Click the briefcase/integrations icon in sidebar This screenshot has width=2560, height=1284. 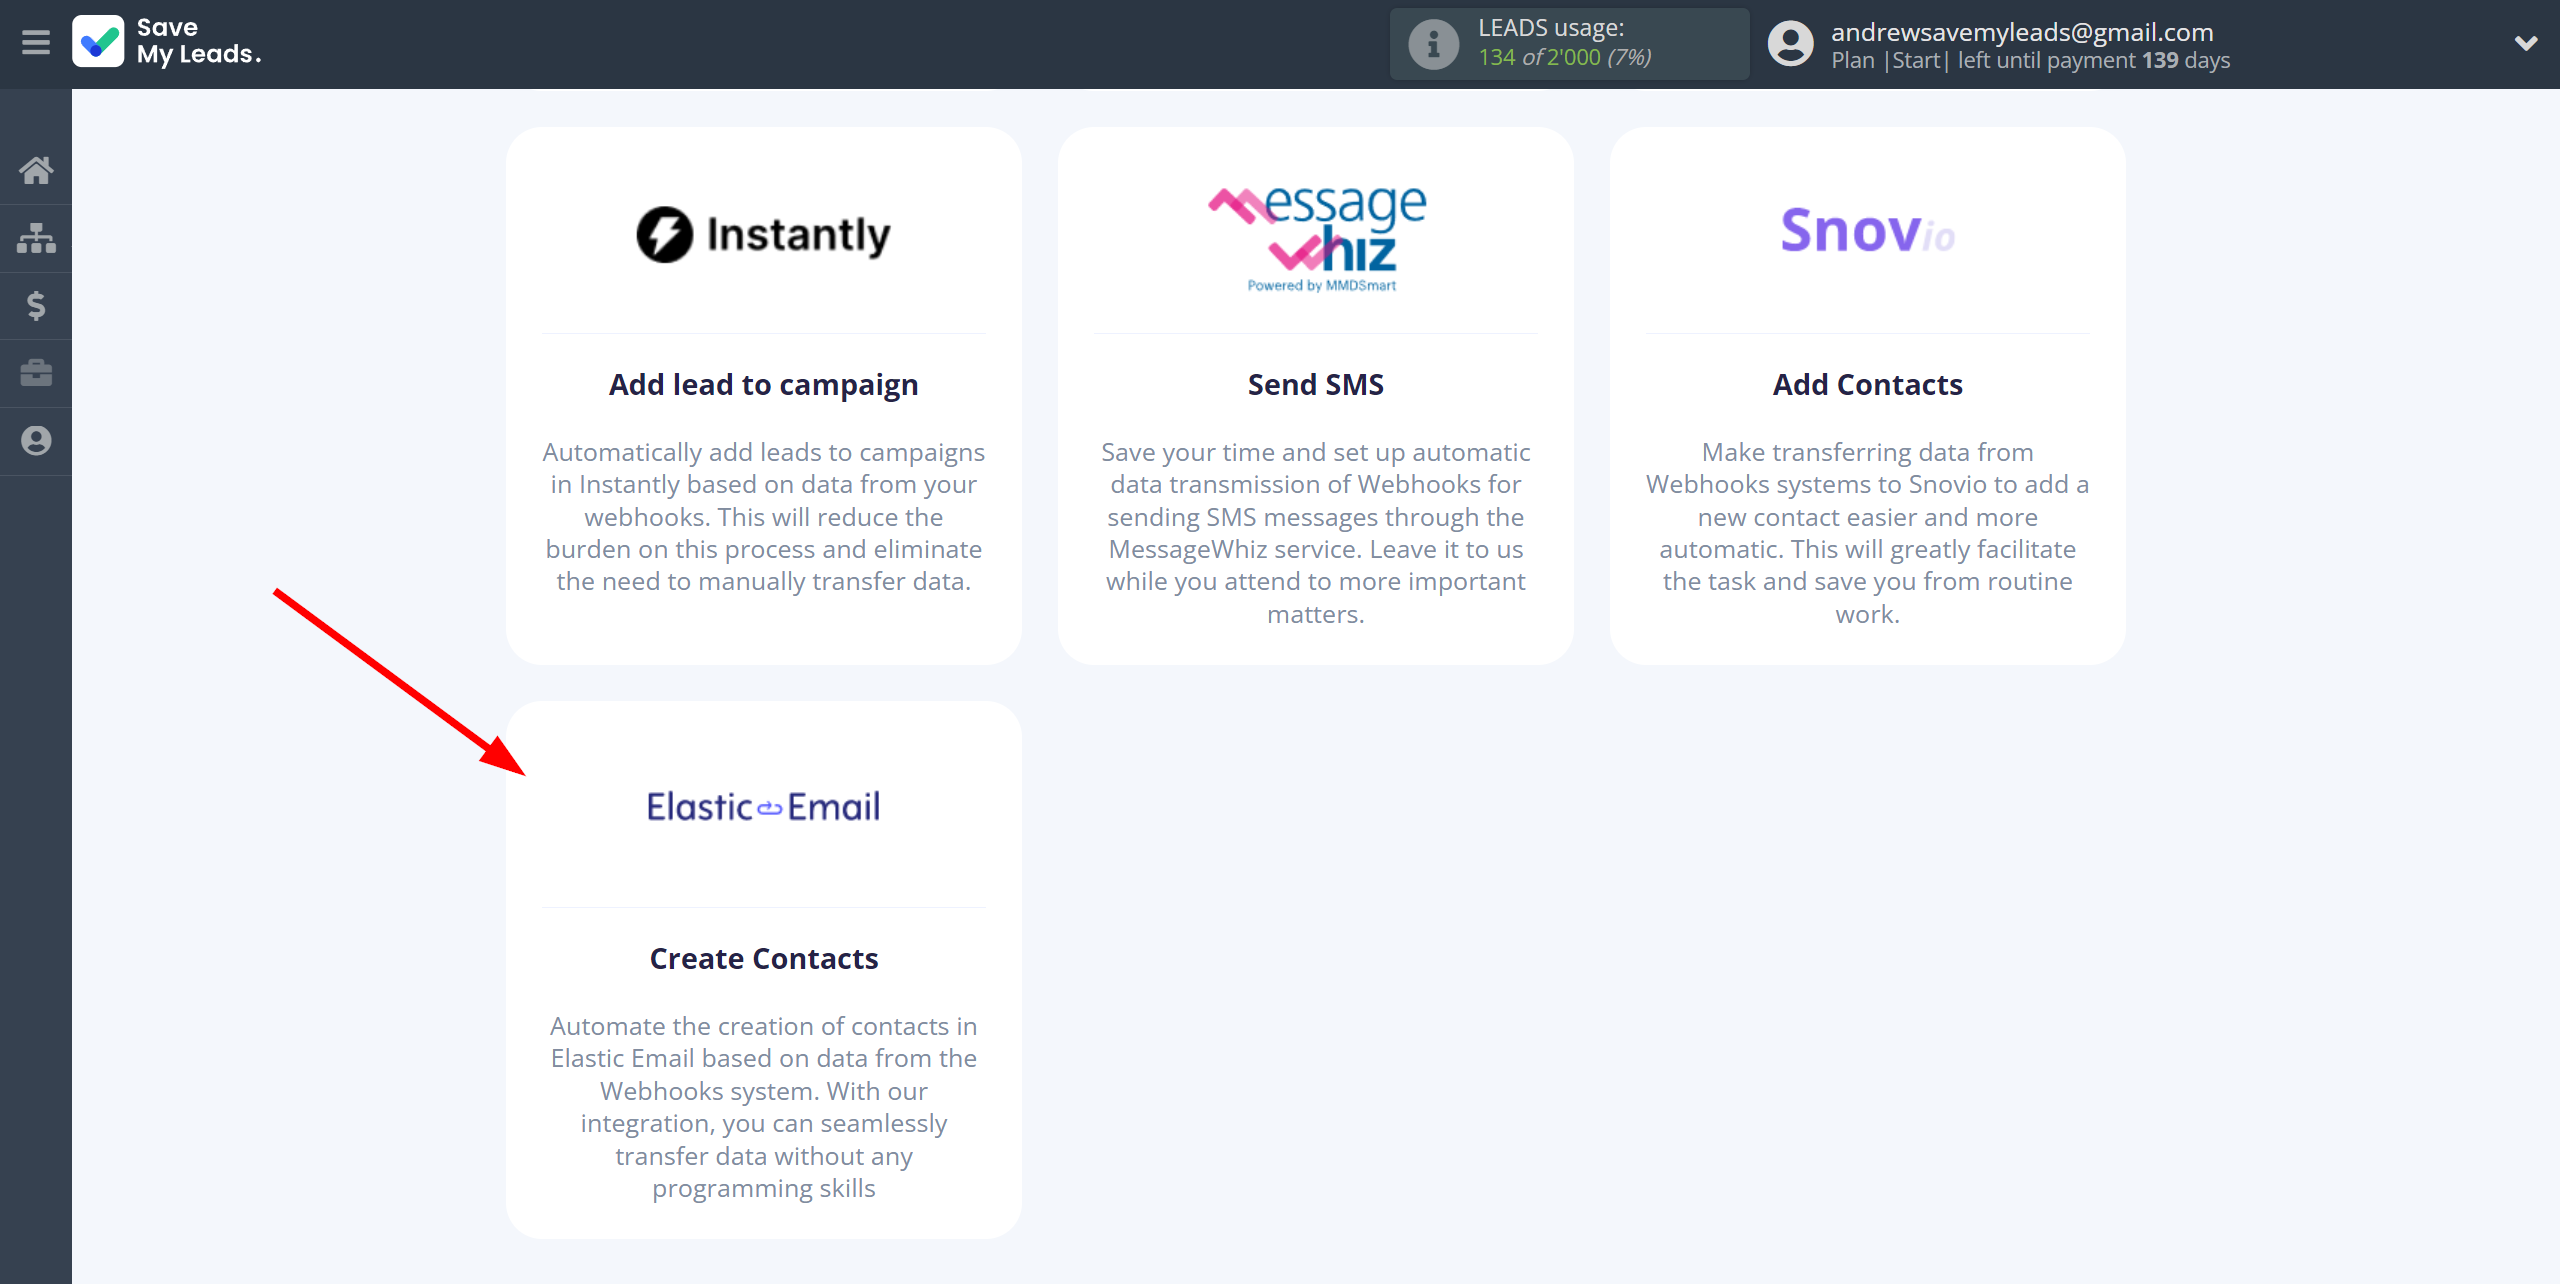click(38, 372)
